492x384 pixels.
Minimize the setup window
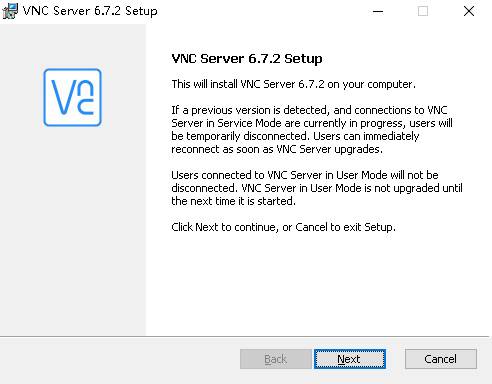click(x=378, y=11)
